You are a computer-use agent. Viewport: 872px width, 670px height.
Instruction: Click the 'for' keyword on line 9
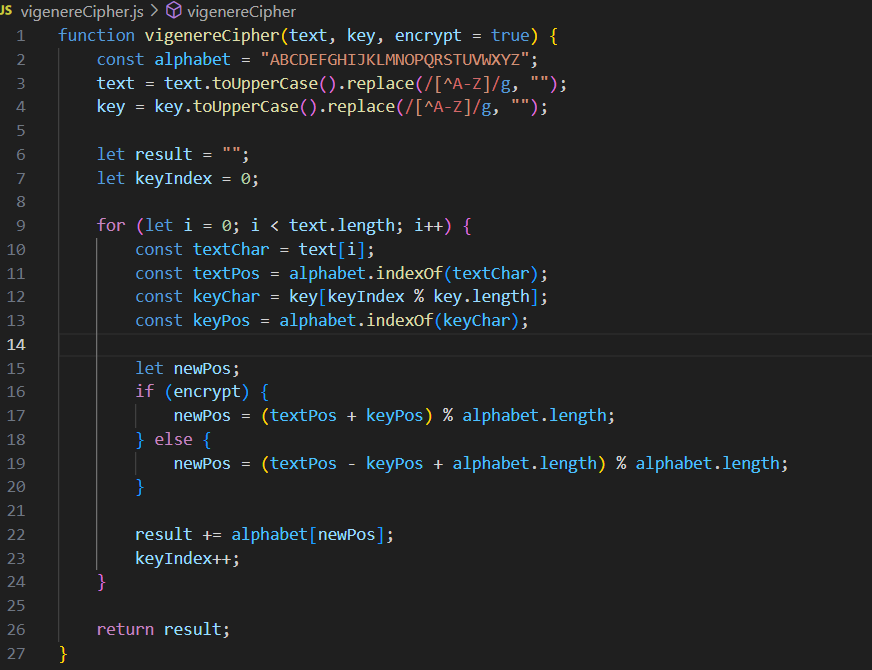point(111,225)
